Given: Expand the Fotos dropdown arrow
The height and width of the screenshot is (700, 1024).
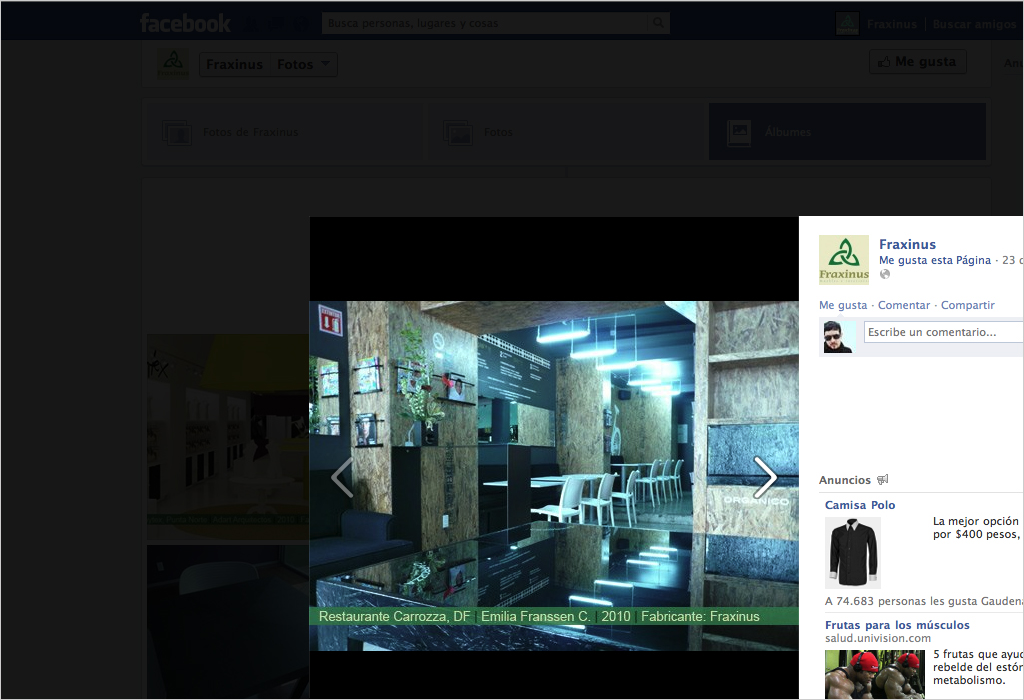Looking at the screenshot, I should coord(325,64).
